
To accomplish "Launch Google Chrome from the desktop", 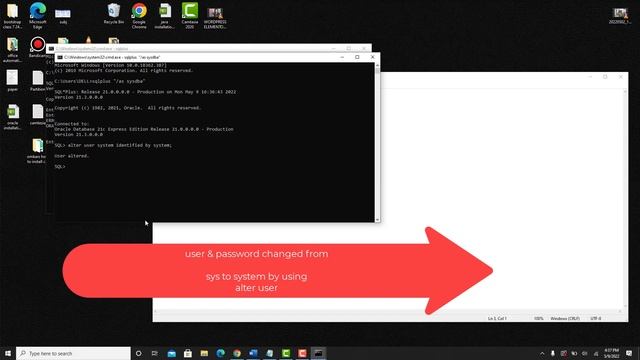I will [x=139, y=16].
